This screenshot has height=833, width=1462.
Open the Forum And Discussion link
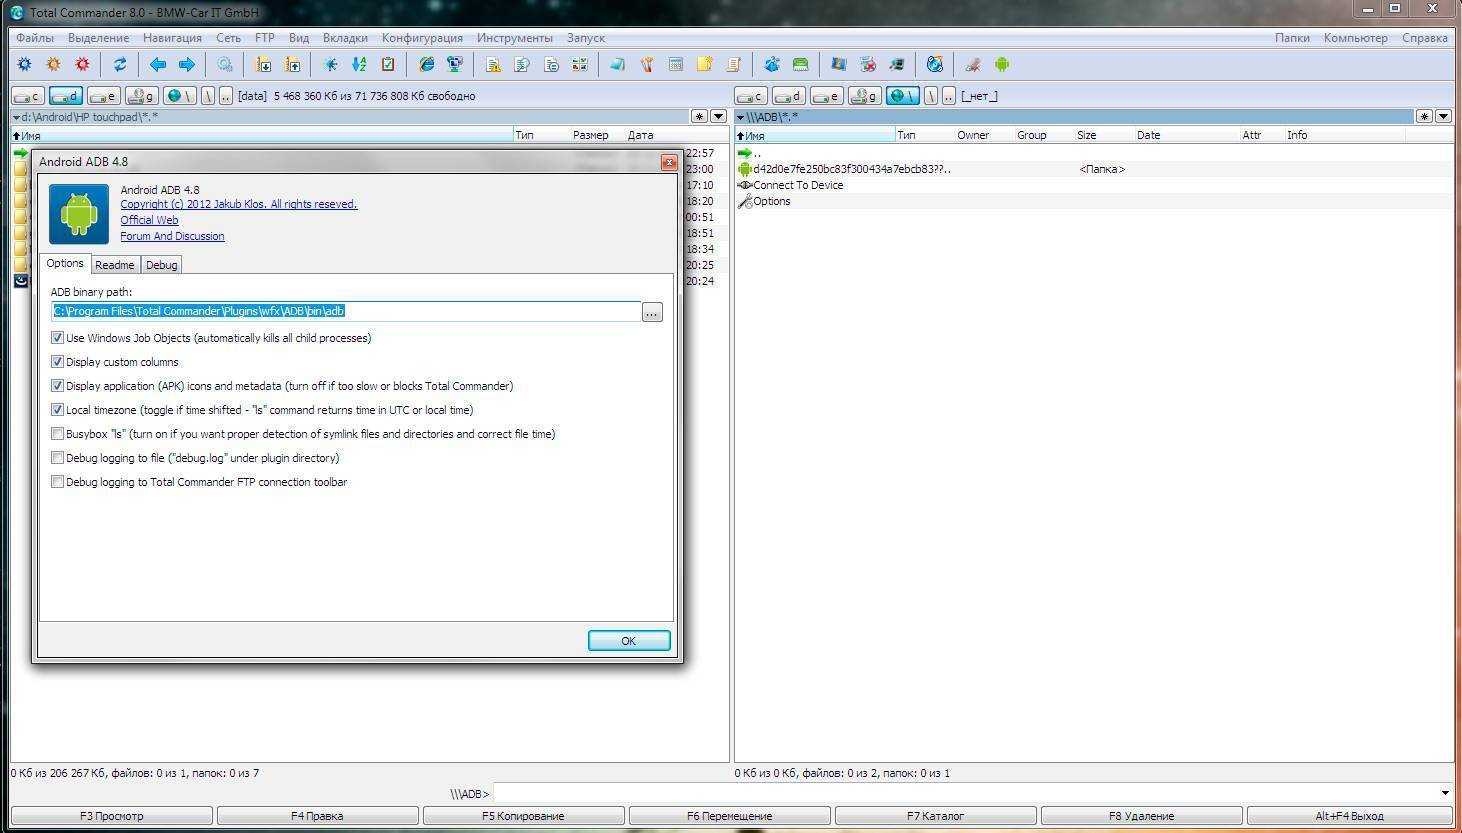click(x=172, y=236)
